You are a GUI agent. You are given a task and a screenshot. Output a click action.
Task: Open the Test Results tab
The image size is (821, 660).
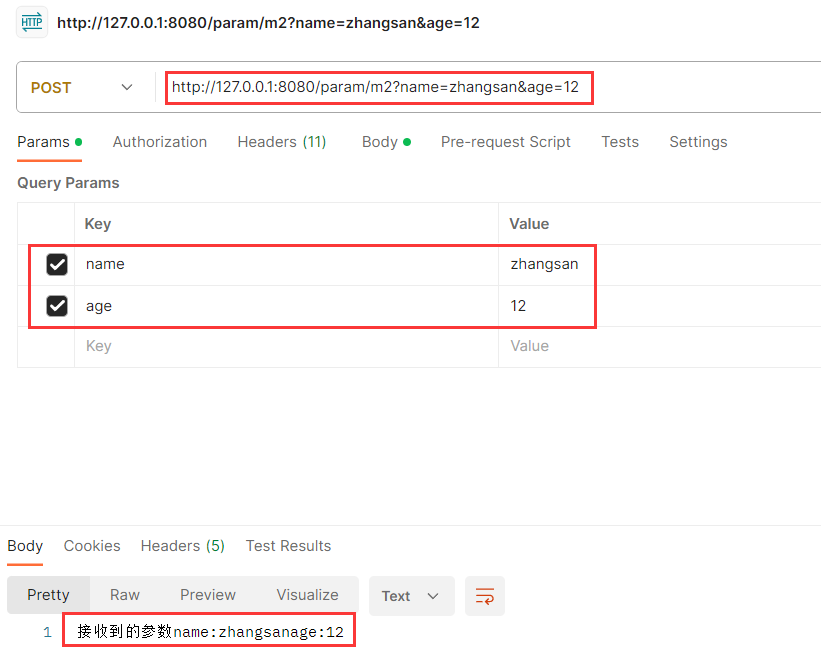click(289, 546)
